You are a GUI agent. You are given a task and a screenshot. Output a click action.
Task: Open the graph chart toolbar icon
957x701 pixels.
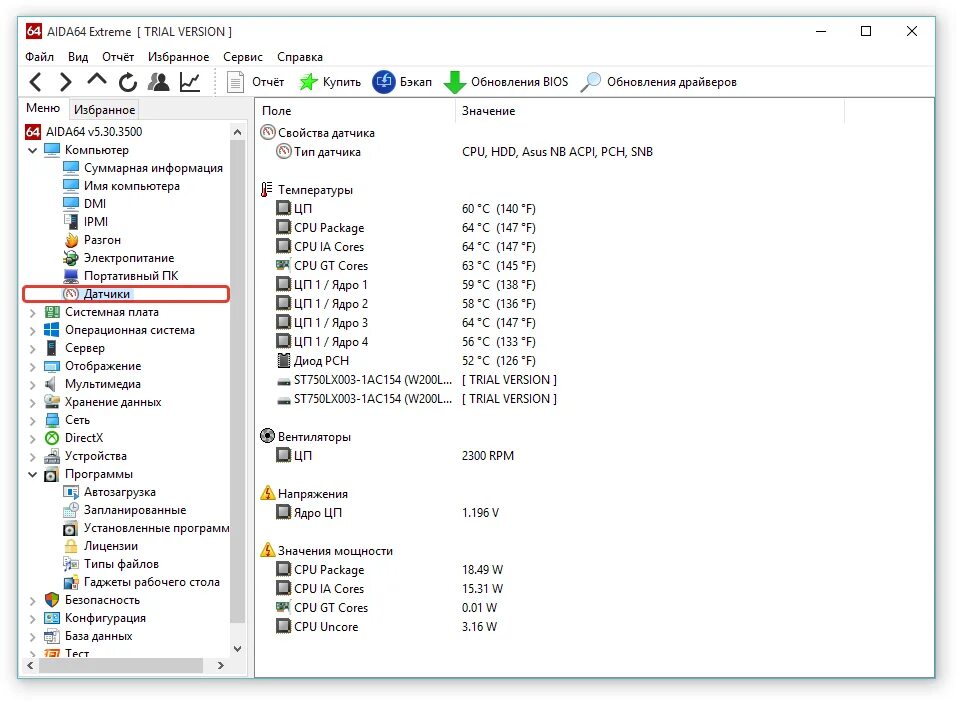[x=190, y=82]
